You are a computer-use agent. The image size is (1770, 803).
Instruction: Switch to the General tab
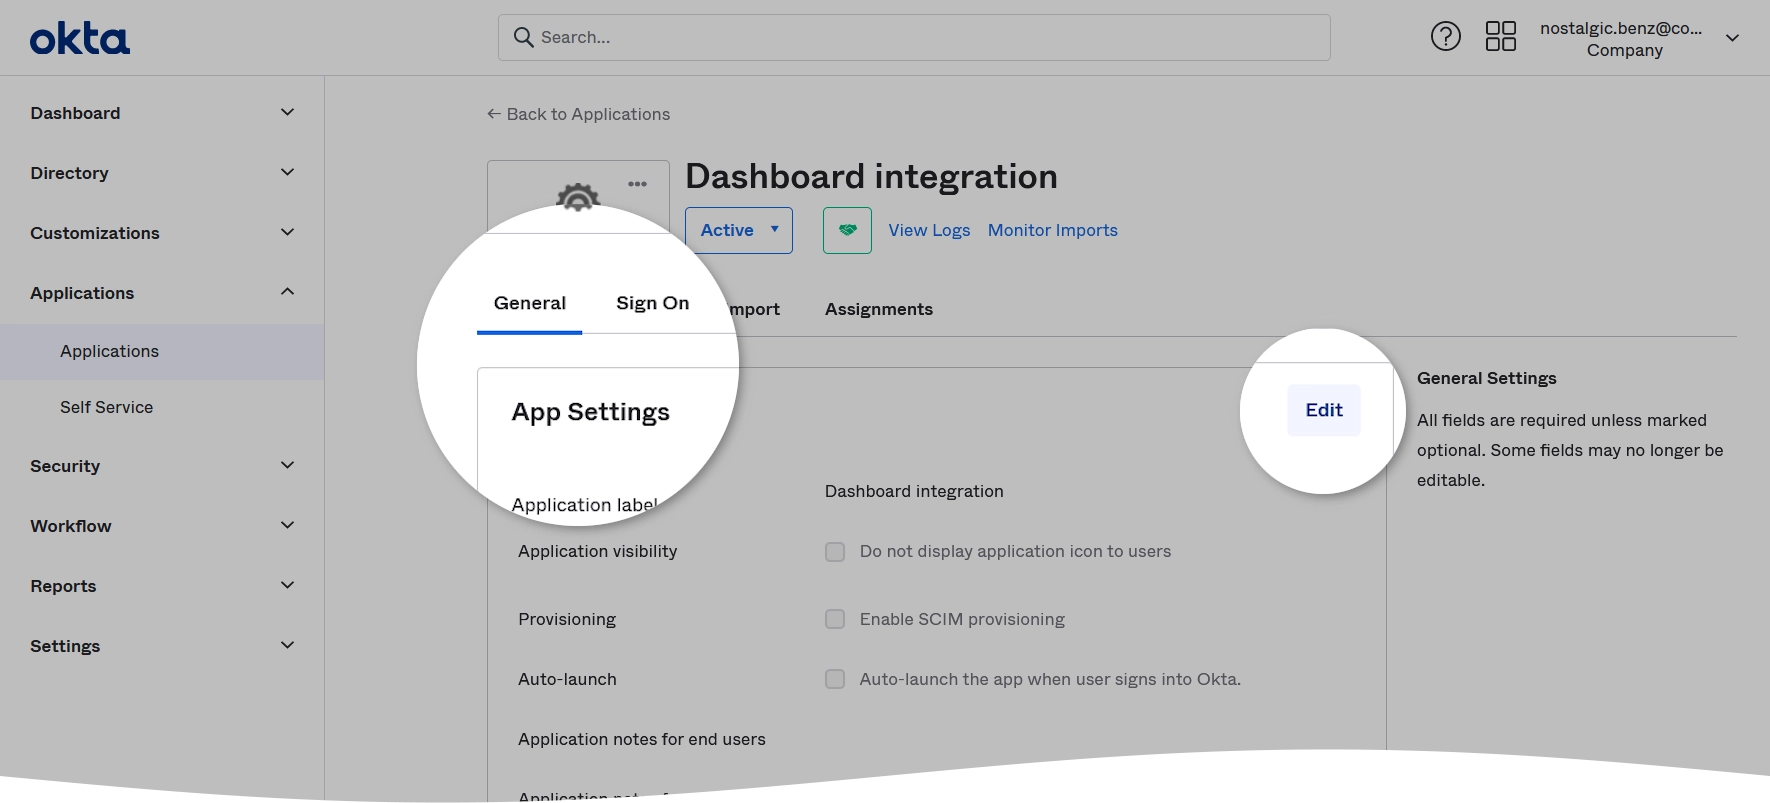[x=530, y=303]
